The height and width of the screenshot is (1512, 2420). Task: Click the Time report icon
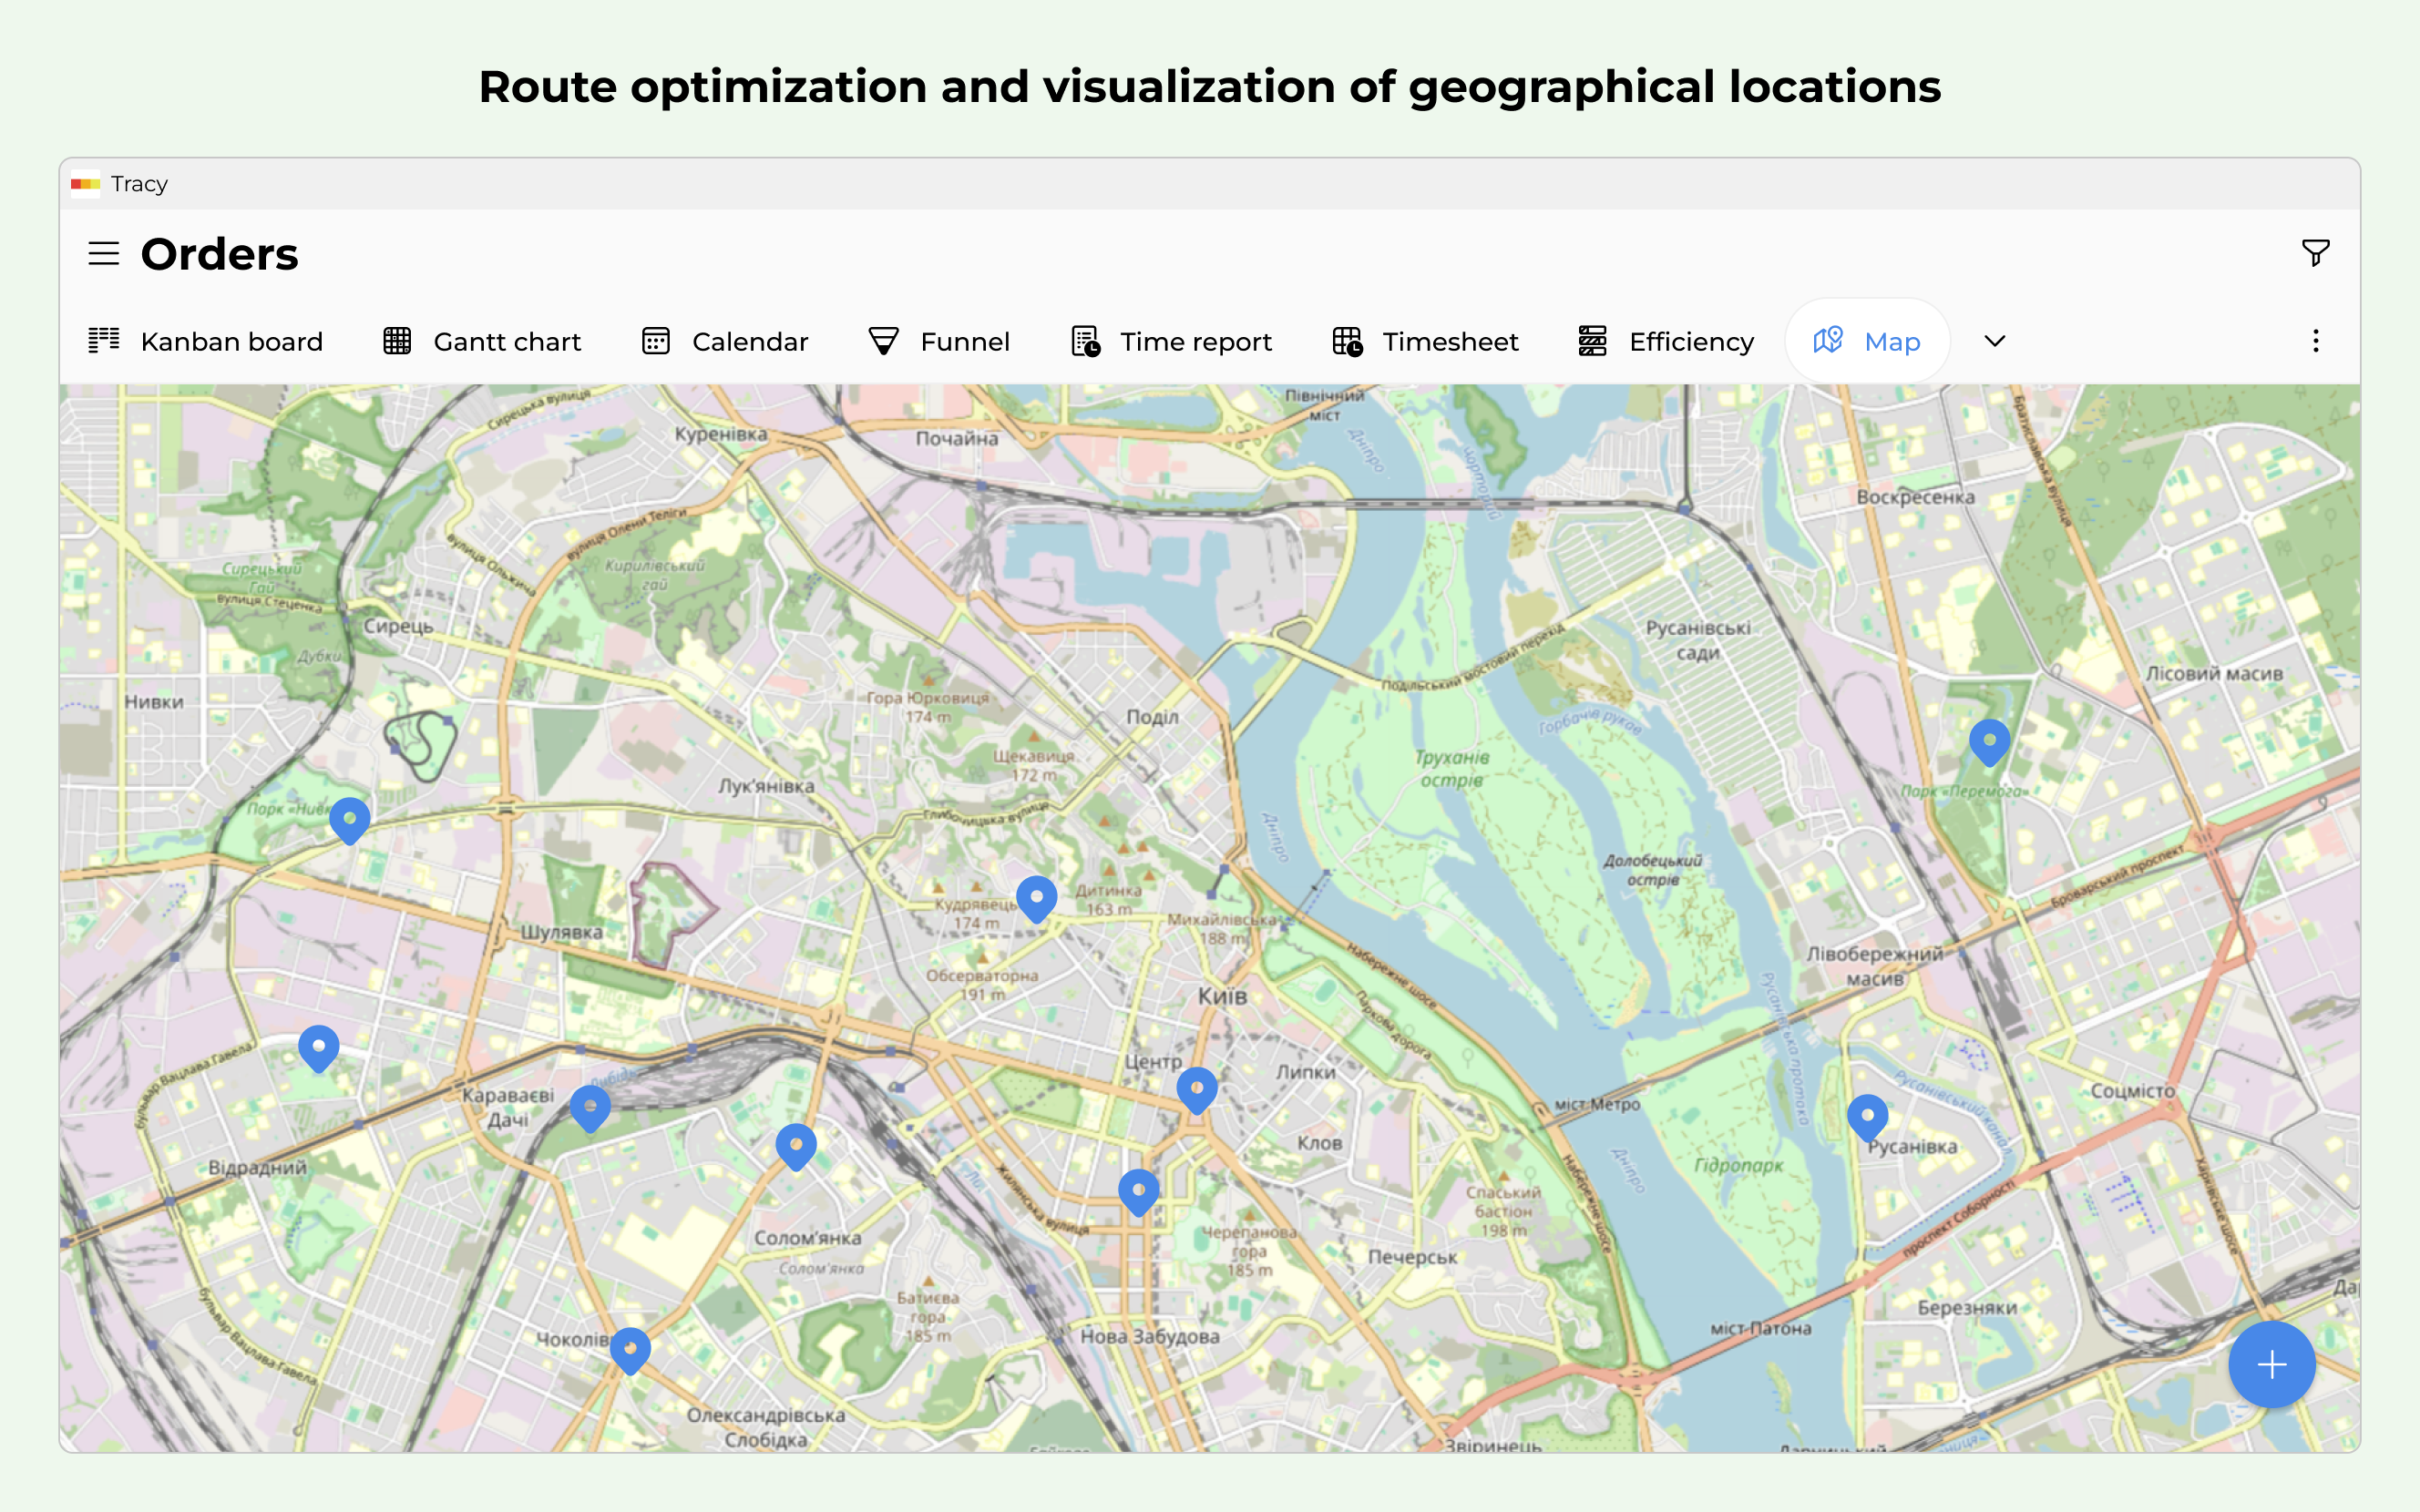tap(1085, 341)
